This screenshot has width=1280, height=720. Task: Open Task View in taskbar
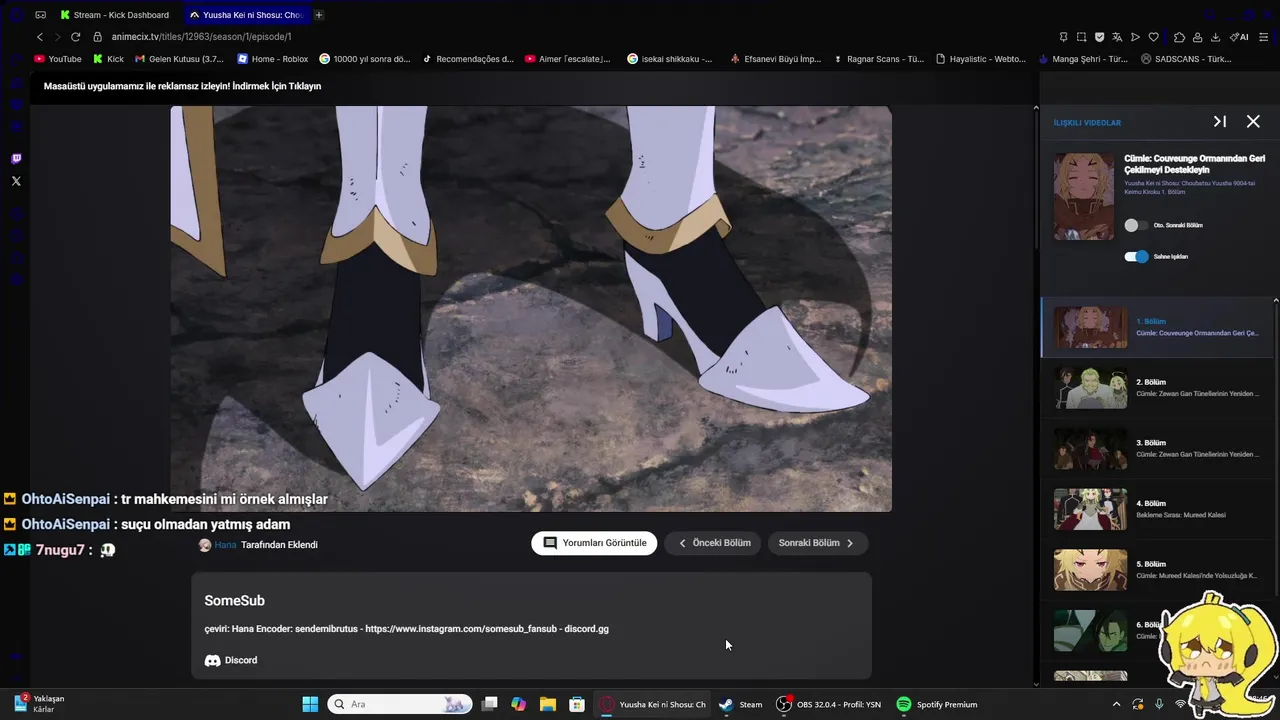click(x=489, y=704)
